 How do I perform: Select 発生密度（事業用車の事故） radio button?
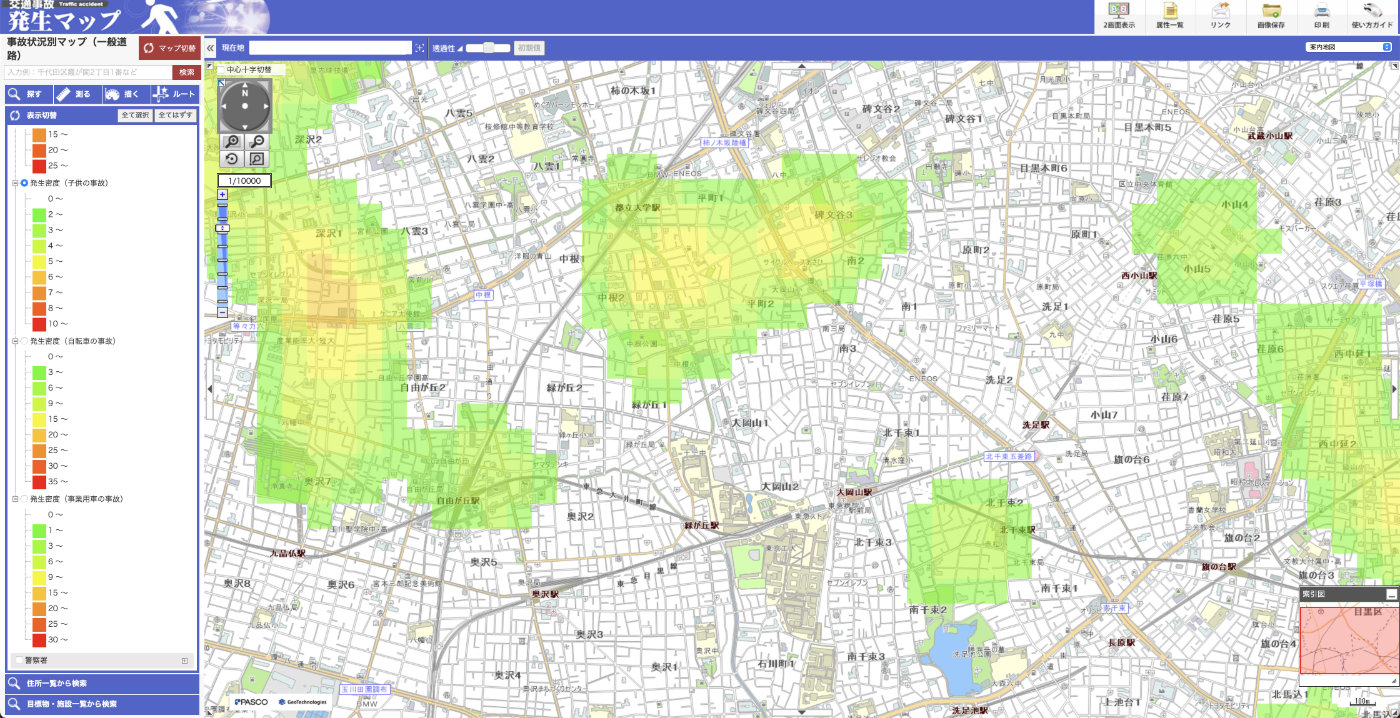tap(24, 498)
